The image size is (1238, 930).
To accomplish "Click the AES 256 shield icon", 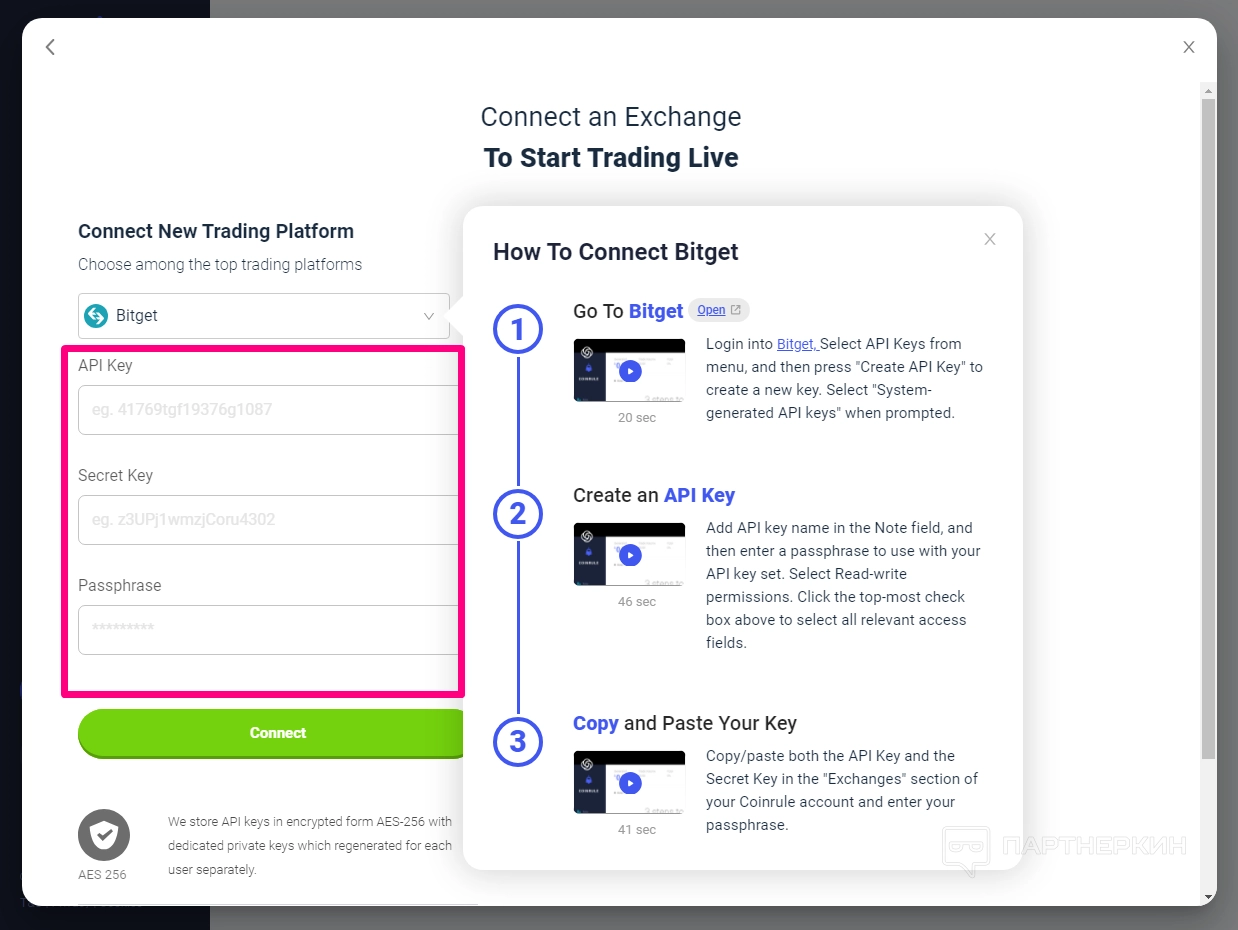I will [x=104, y=835].
